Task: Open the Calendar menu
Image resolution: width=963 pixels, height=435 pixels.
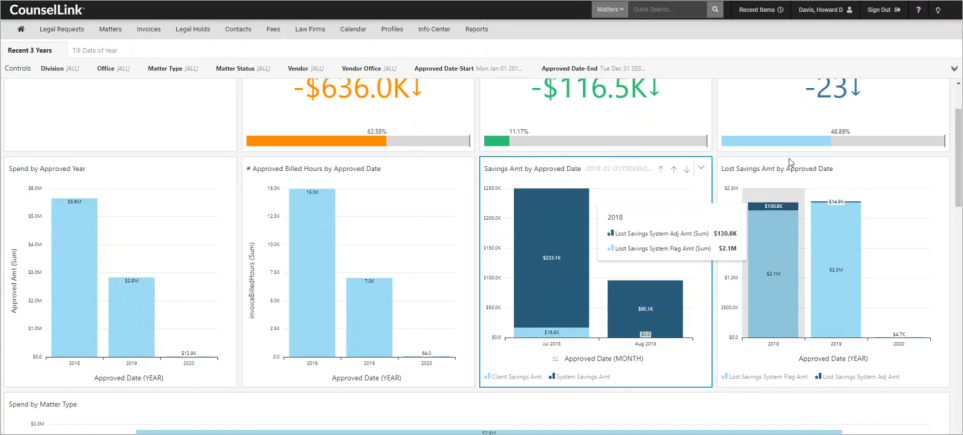Action: click(353, 29)
